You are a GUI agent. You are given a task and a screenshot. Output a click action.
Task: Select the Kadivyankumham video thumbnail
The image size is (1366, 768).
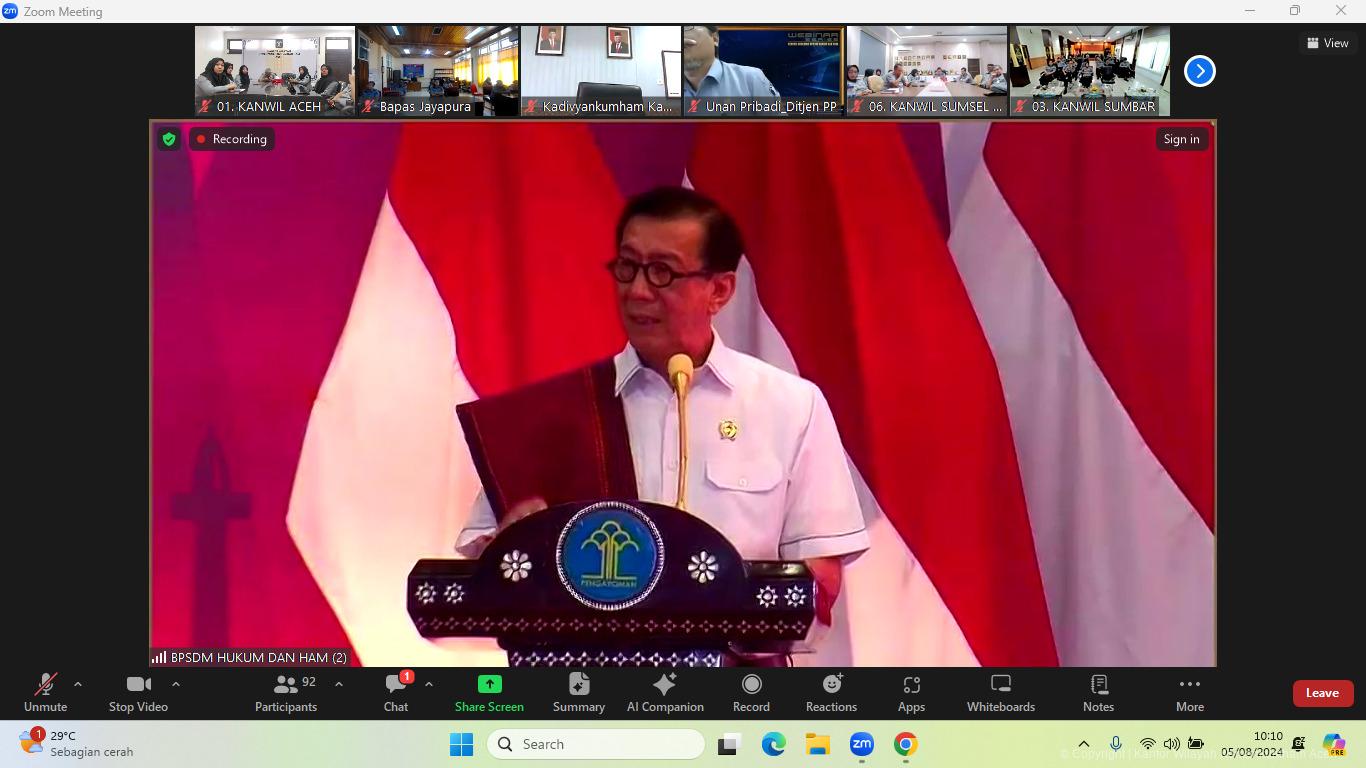(601, 71)
